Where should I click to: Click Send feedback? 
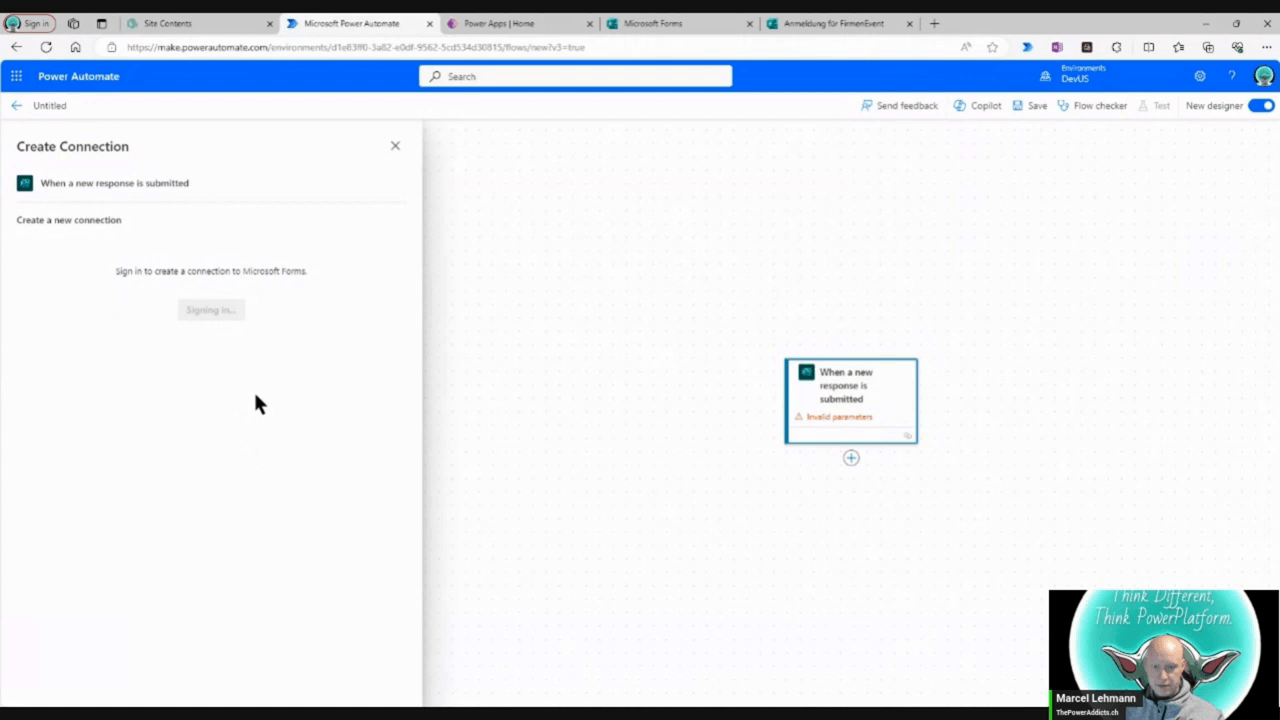coord(899,105)
